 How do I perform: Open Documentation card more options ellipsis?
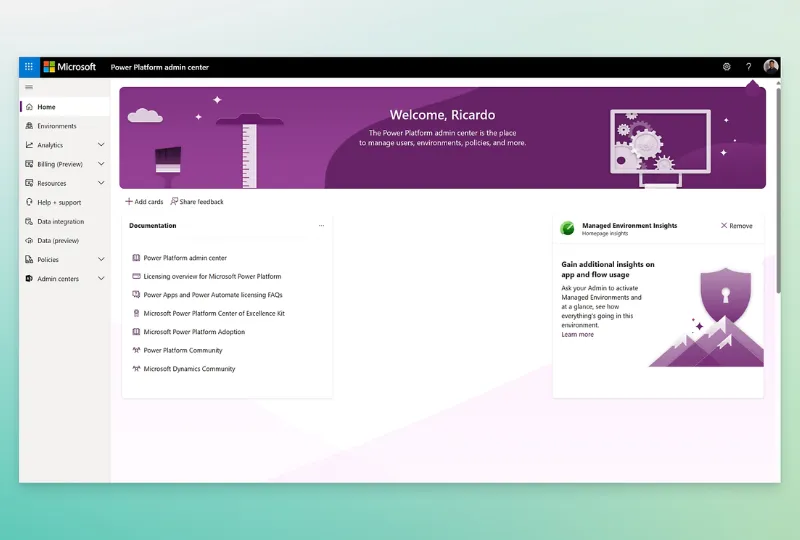[321, 226]
